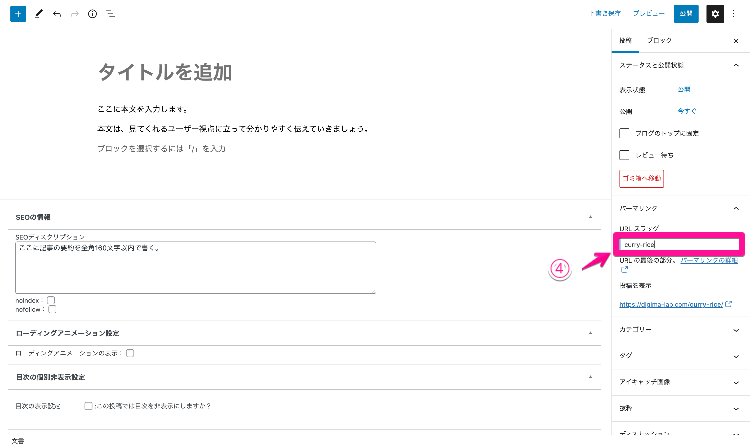Image resolution: width=750 pixels, height=444 pixels.
Task: Undo with the left arrow icon
Action: pyautogui.click(x=57, y=14)
